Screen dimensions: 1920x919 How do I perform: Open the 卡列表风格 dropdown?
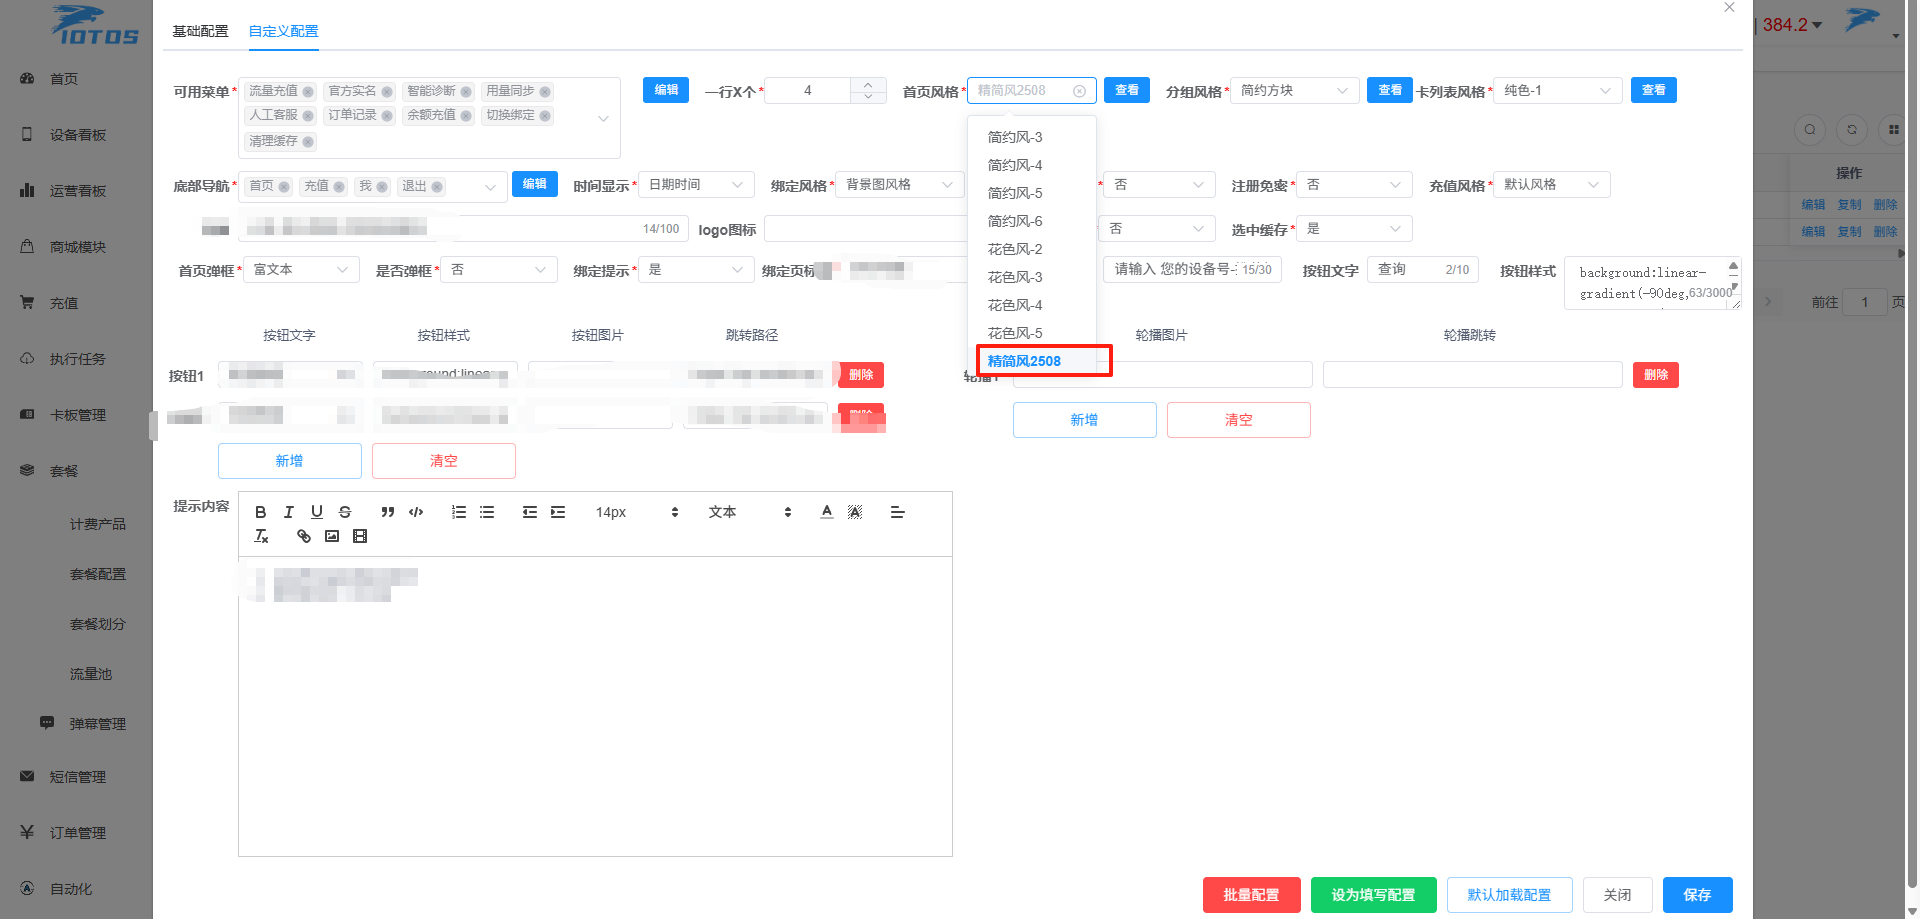(x=1557, y=91)
